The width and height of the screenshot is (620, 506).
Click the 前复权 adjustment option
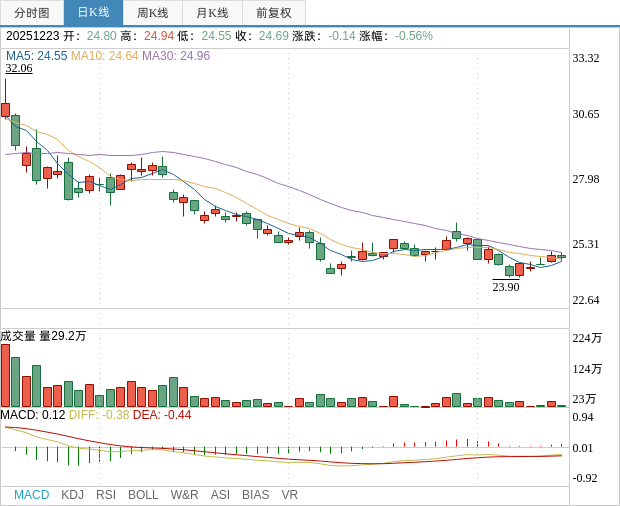[274, 13]
